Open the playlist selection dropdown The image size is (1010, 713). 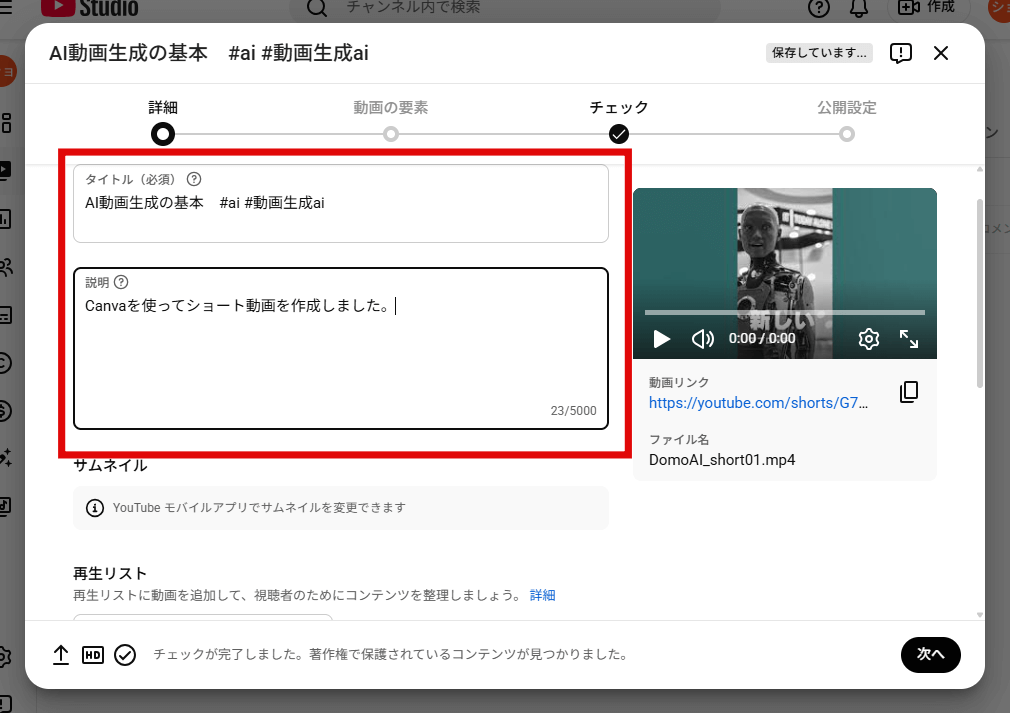[200, 620]
